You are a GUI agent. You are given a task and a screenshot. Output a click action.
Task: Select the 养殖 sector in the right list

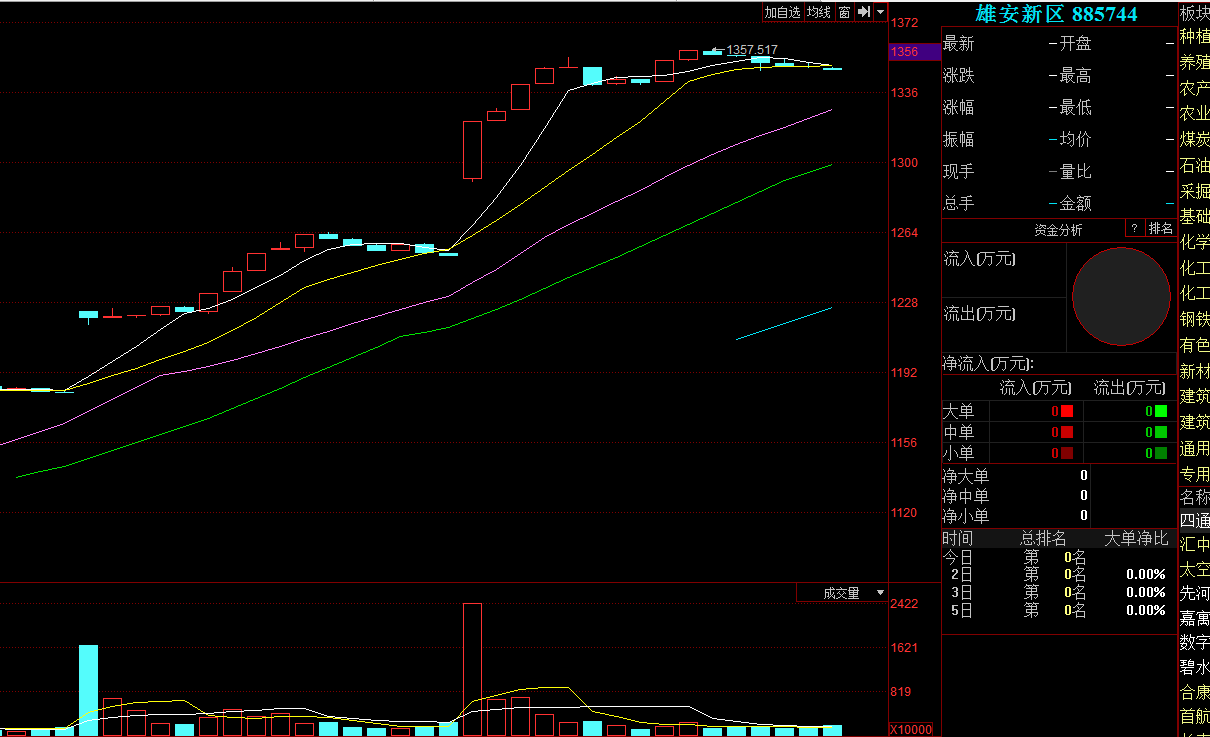[1195, 62]
